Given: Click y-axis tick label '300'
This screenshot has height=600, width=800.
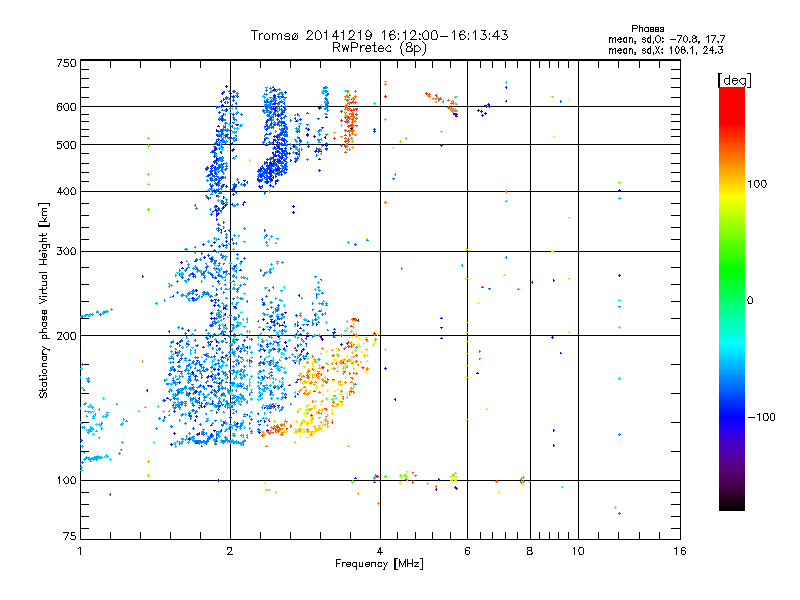Looking at the screenshot, I should coord(66,251).
